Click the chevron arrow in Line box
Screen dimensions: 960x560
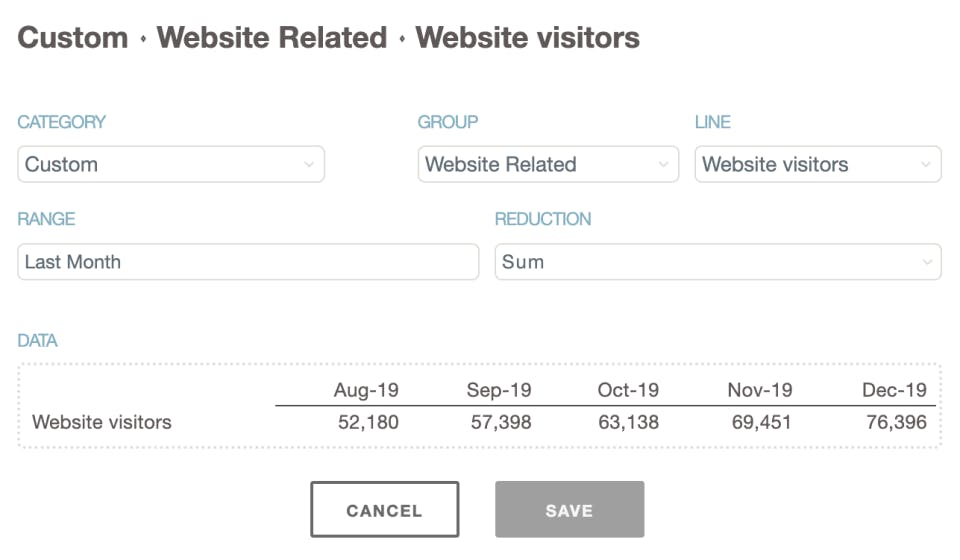925,165
